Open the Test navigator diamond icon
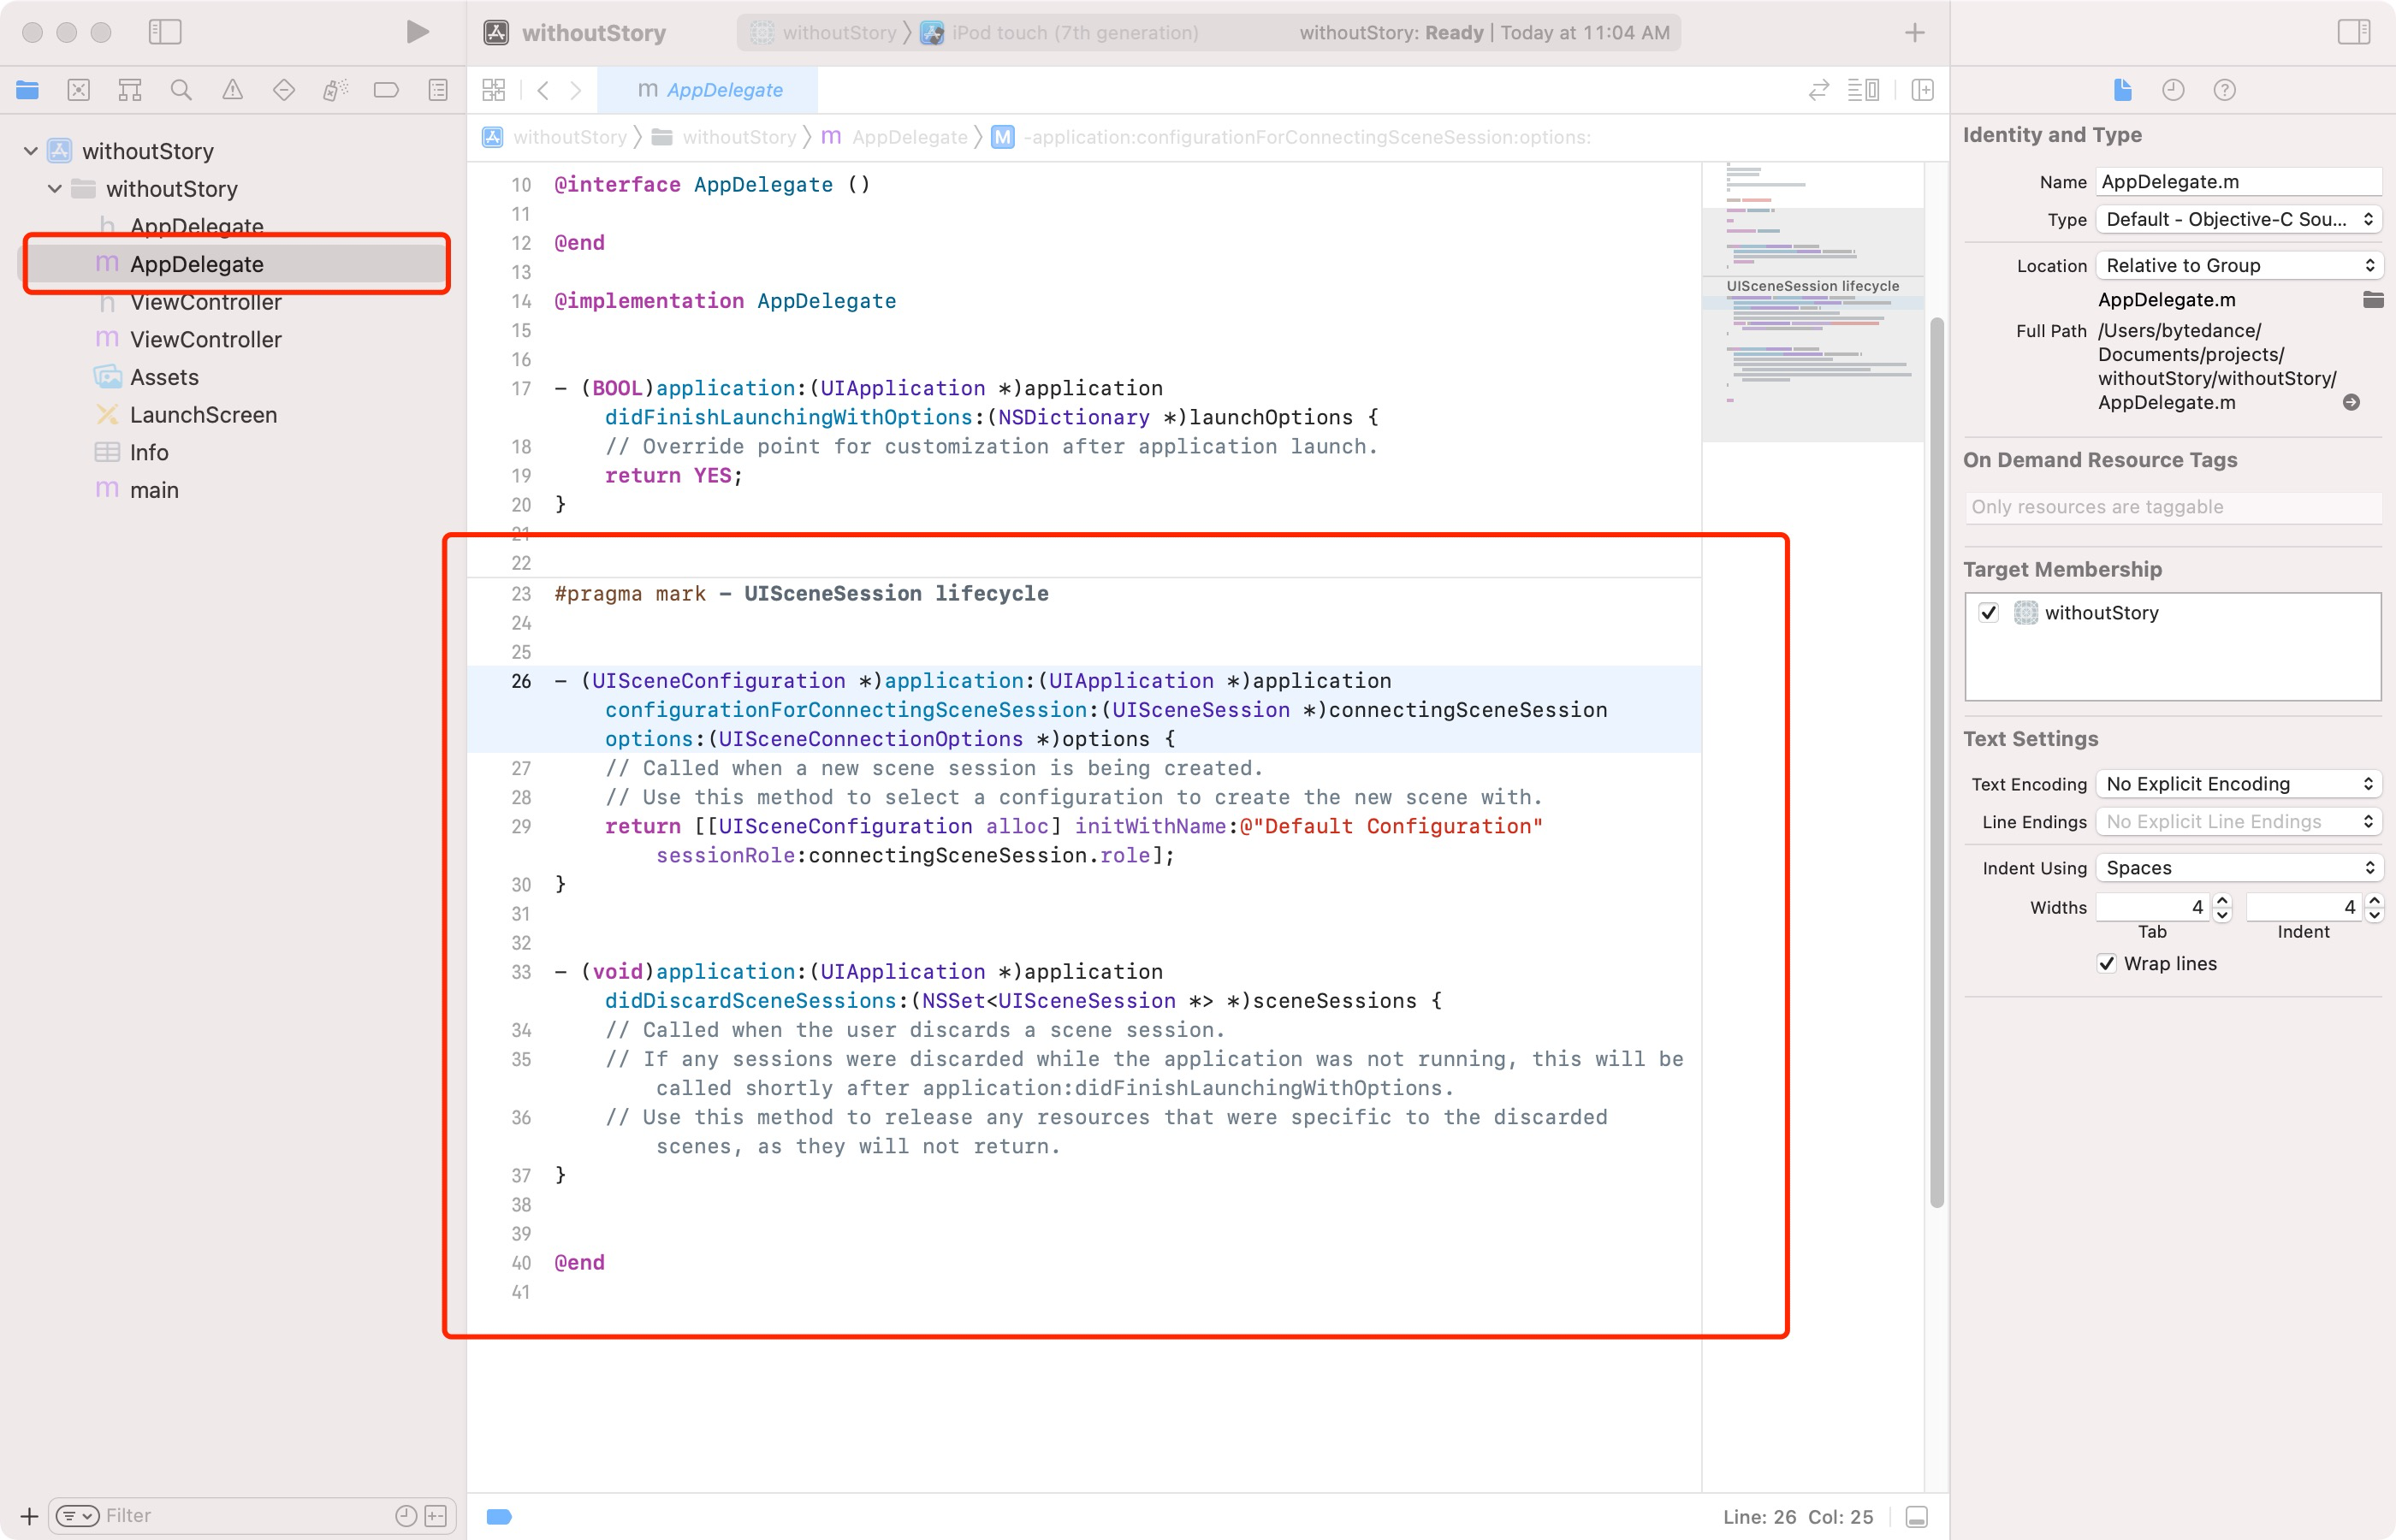Image resolution: width=2396 pixels, height=1540 pixels. (x=284, y=89)
